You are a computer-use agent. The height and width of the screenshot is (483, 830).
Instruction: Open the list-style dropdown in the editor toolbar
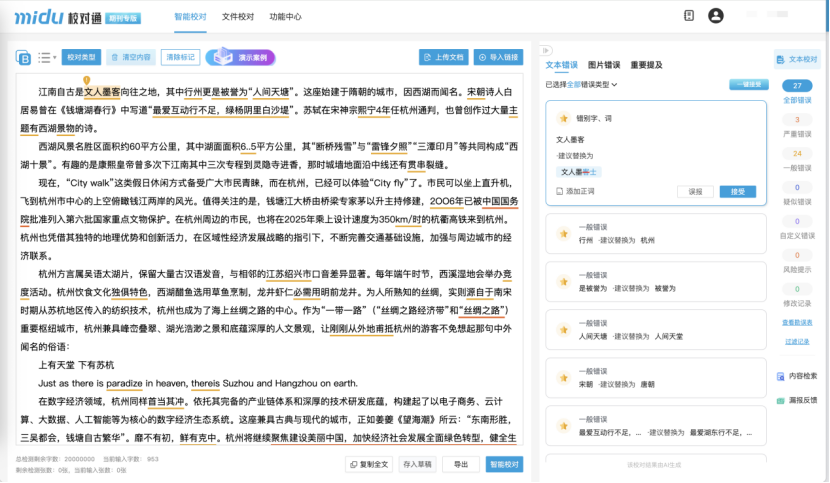(46, 58)
